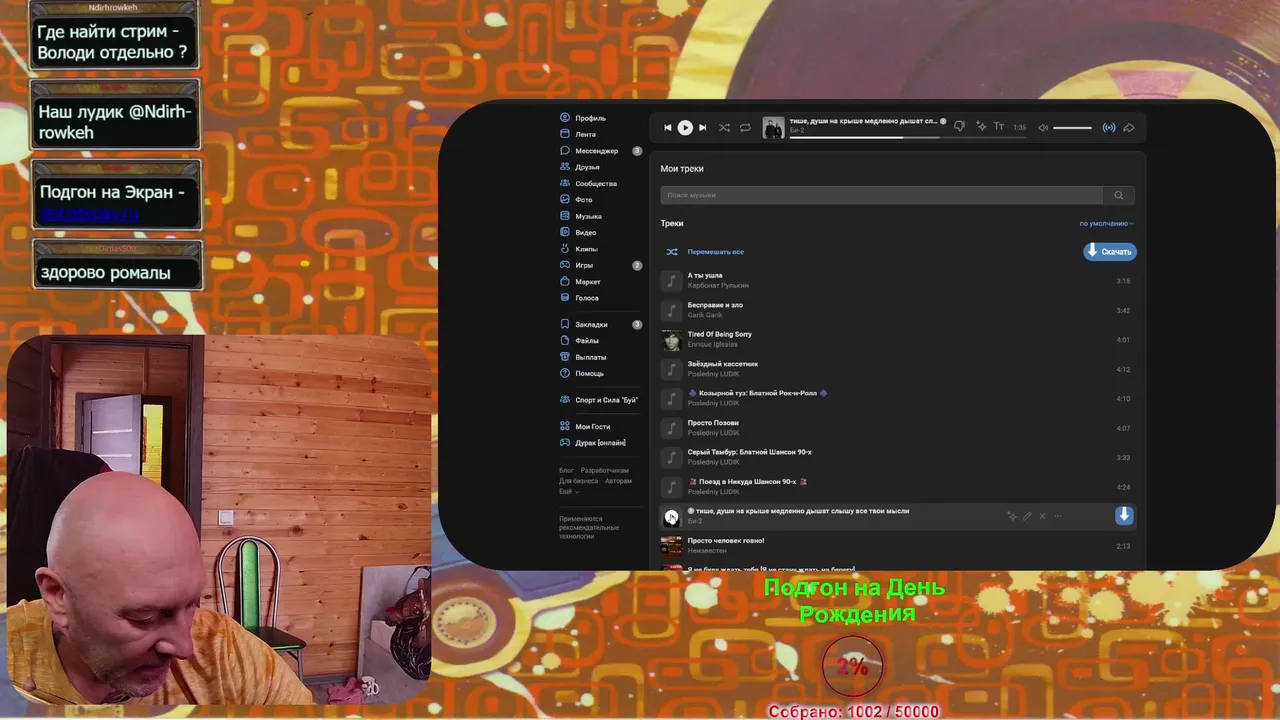Screen dimensions: 1280x720
Task: Show lyrics with the Tт icon
Action: 998,127
